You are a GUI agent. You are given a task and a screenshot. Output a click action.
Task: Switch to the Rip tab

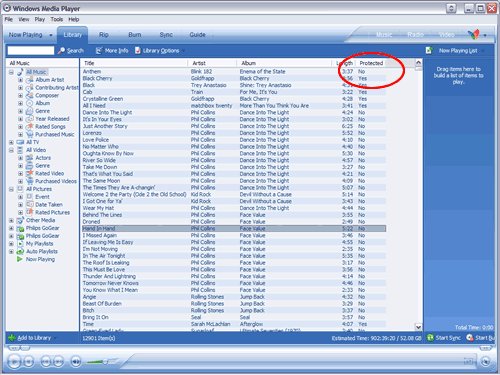[x=104, y=35]
